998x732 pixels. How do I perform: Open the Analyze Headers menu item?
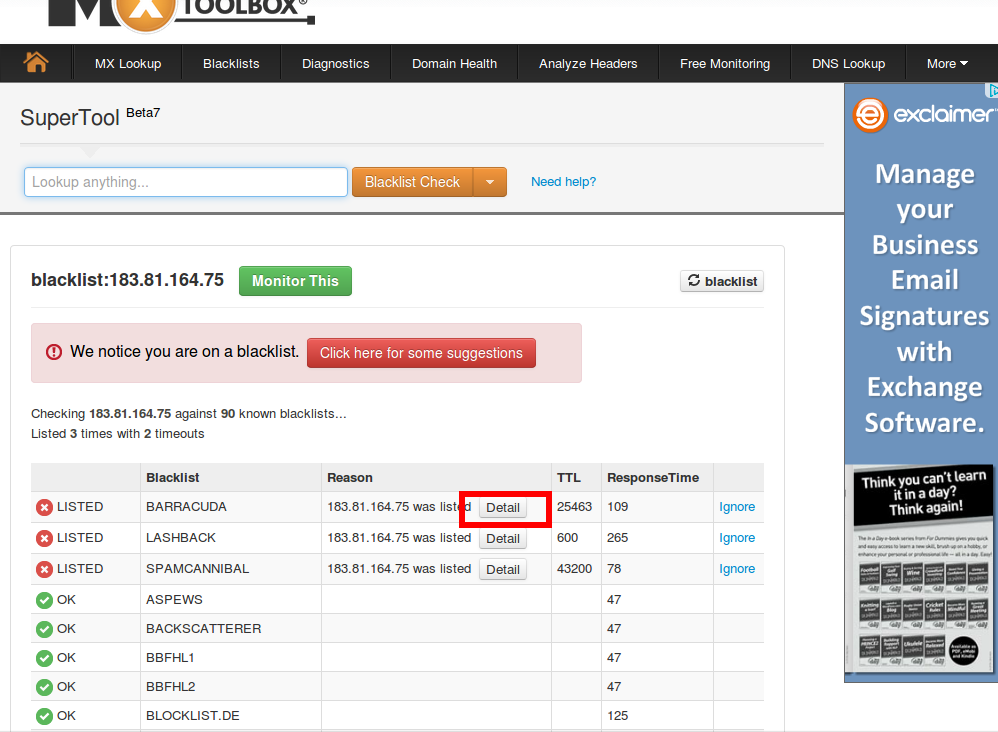tap(588, 64)
